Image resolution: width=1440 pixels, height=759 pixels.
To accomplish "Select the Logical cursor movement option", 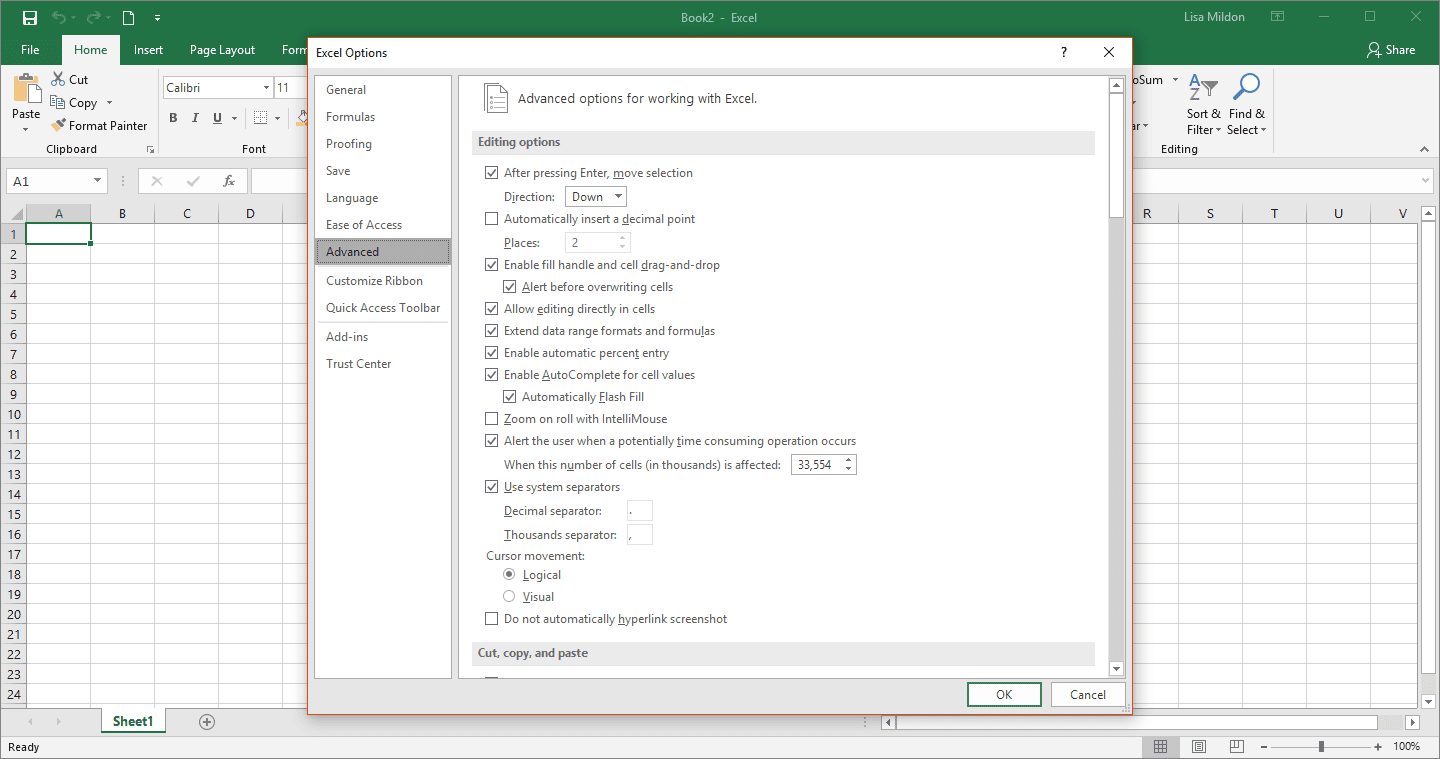I will click(x=509, y=575).
